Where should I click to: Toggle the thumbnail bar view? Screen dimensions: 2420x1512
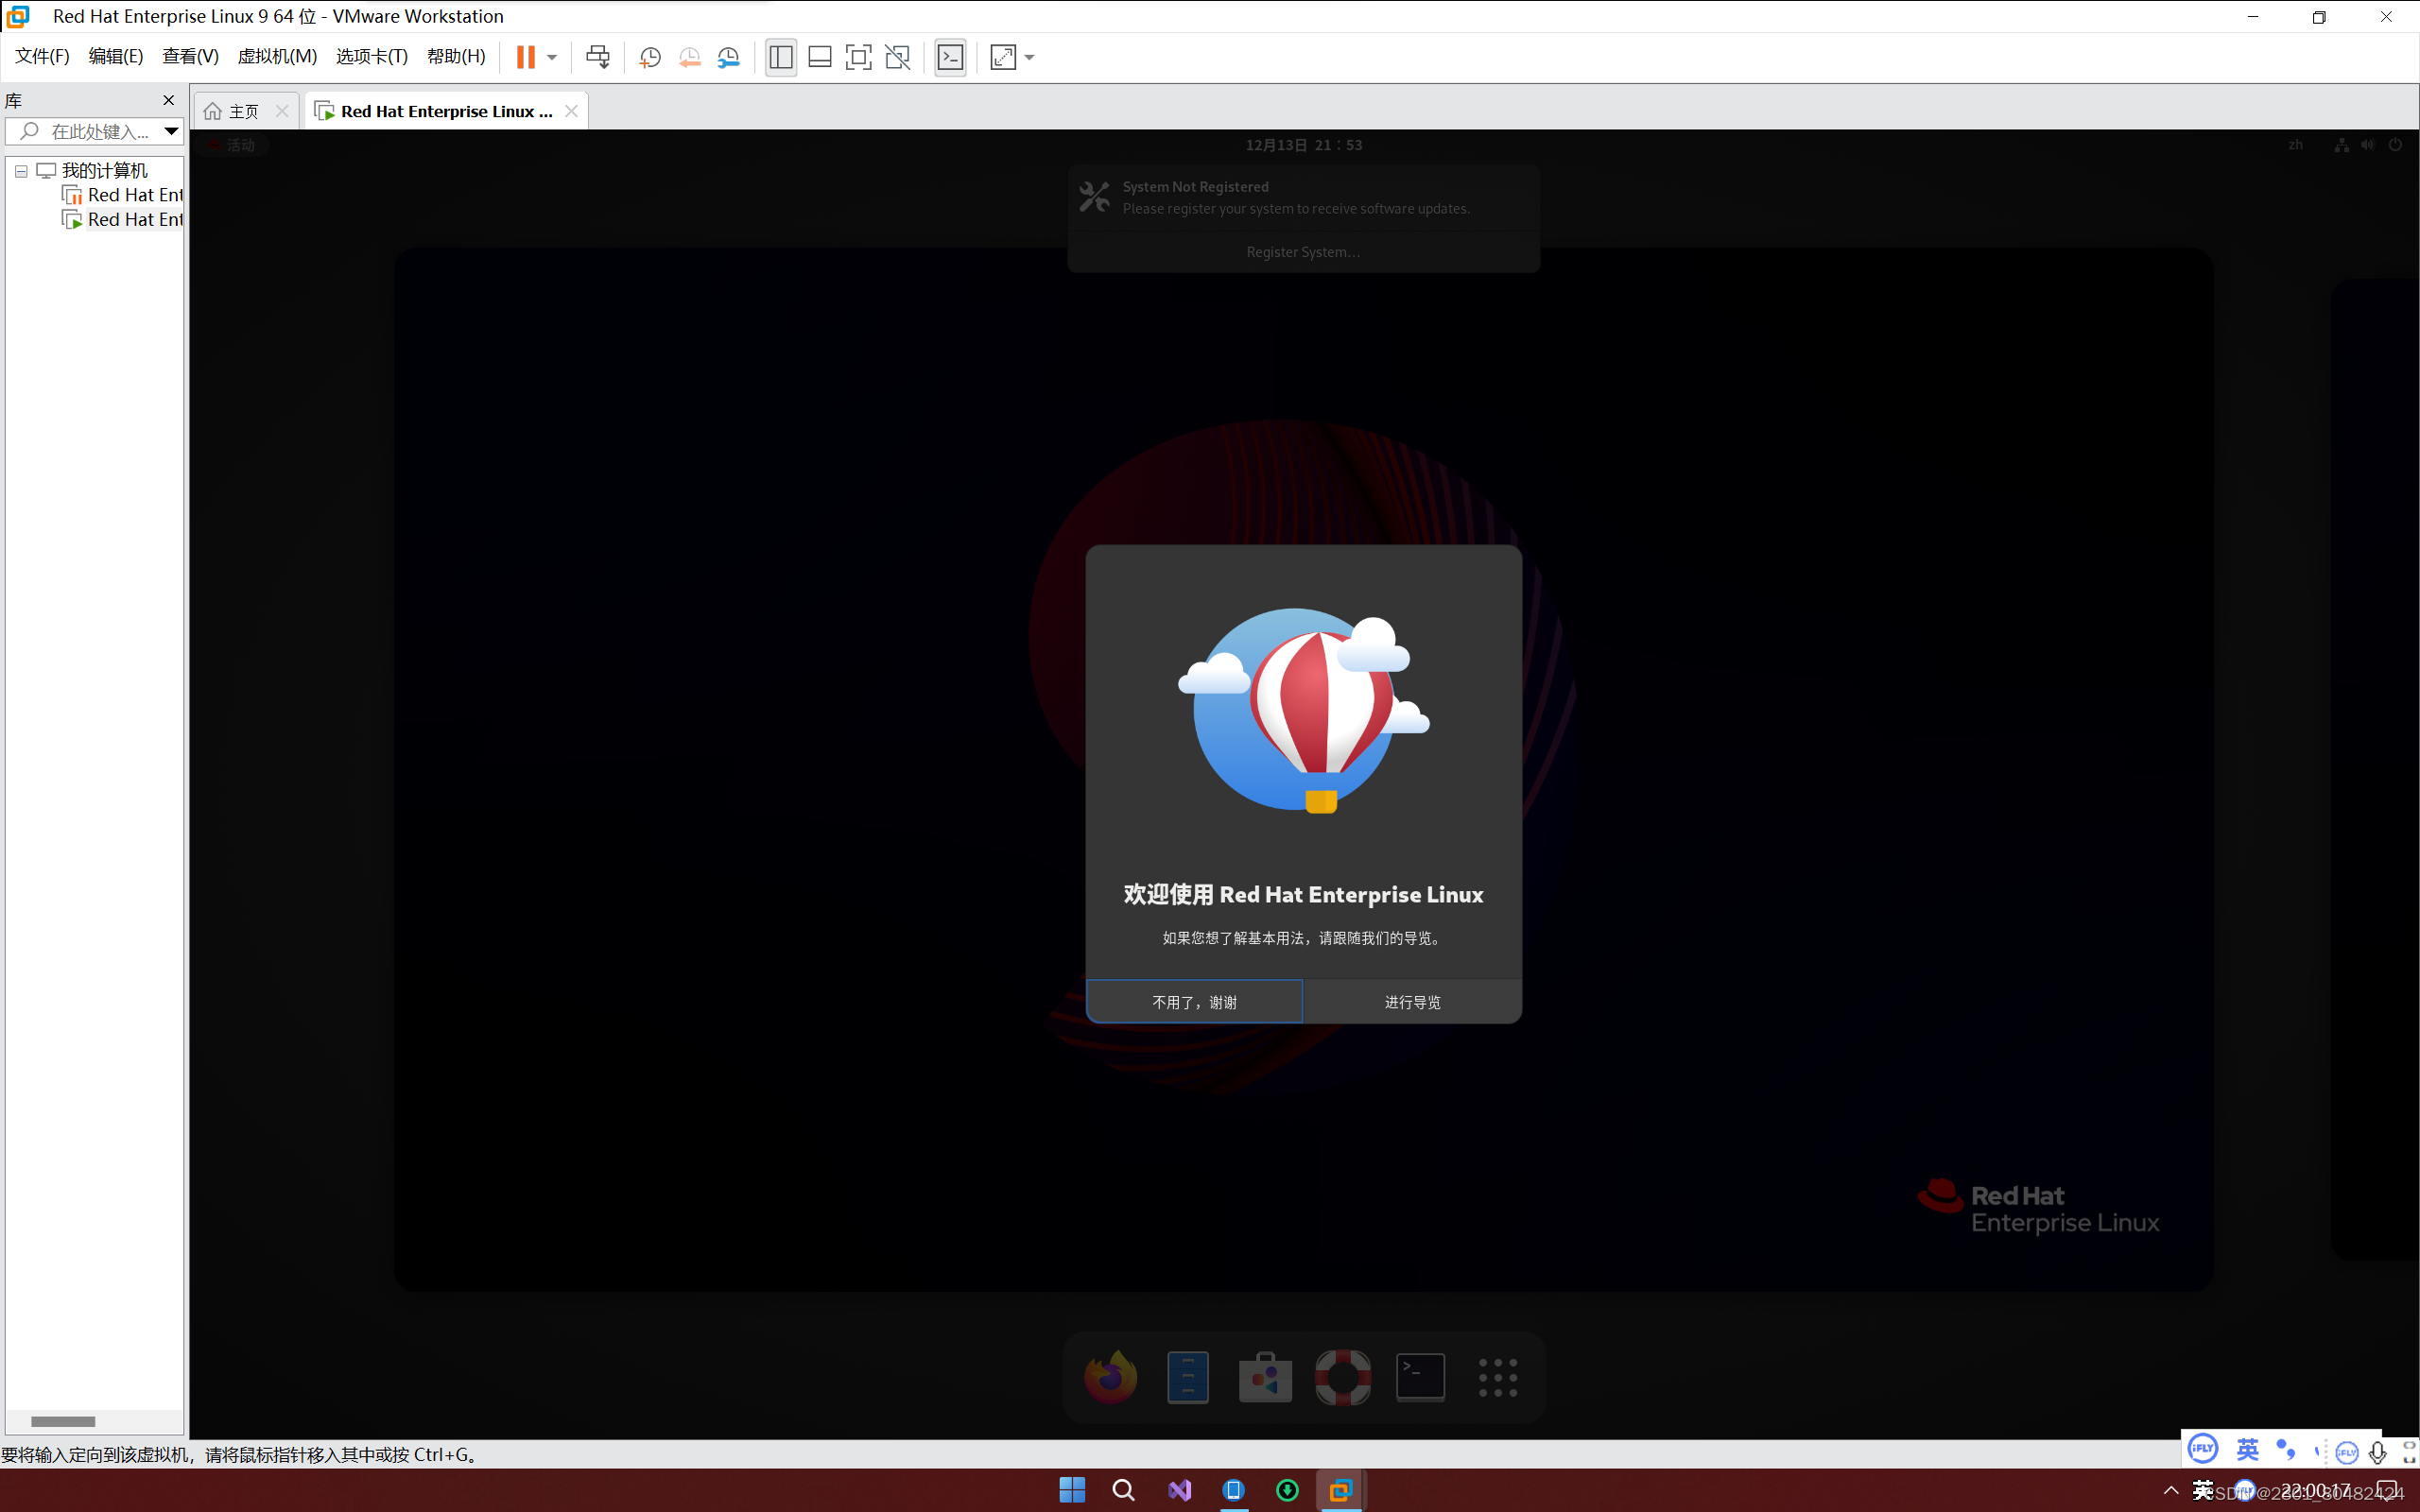pos(820,57)
